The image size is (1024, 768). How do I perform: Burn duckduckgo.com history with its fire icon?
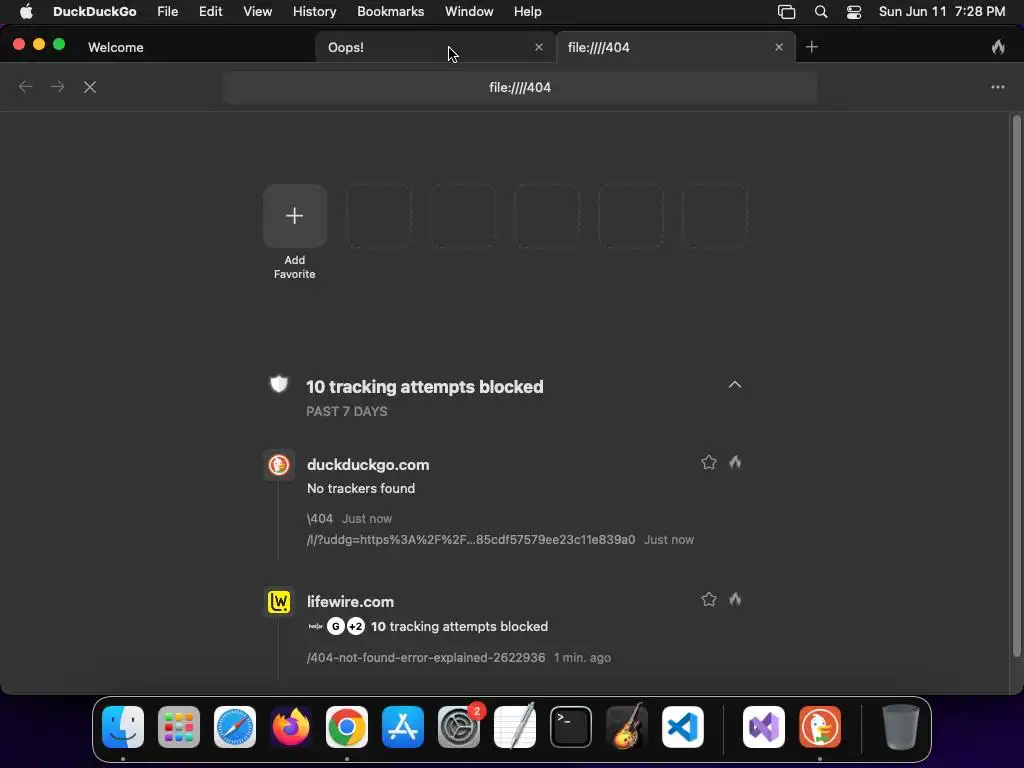click(x=735, y=462)
